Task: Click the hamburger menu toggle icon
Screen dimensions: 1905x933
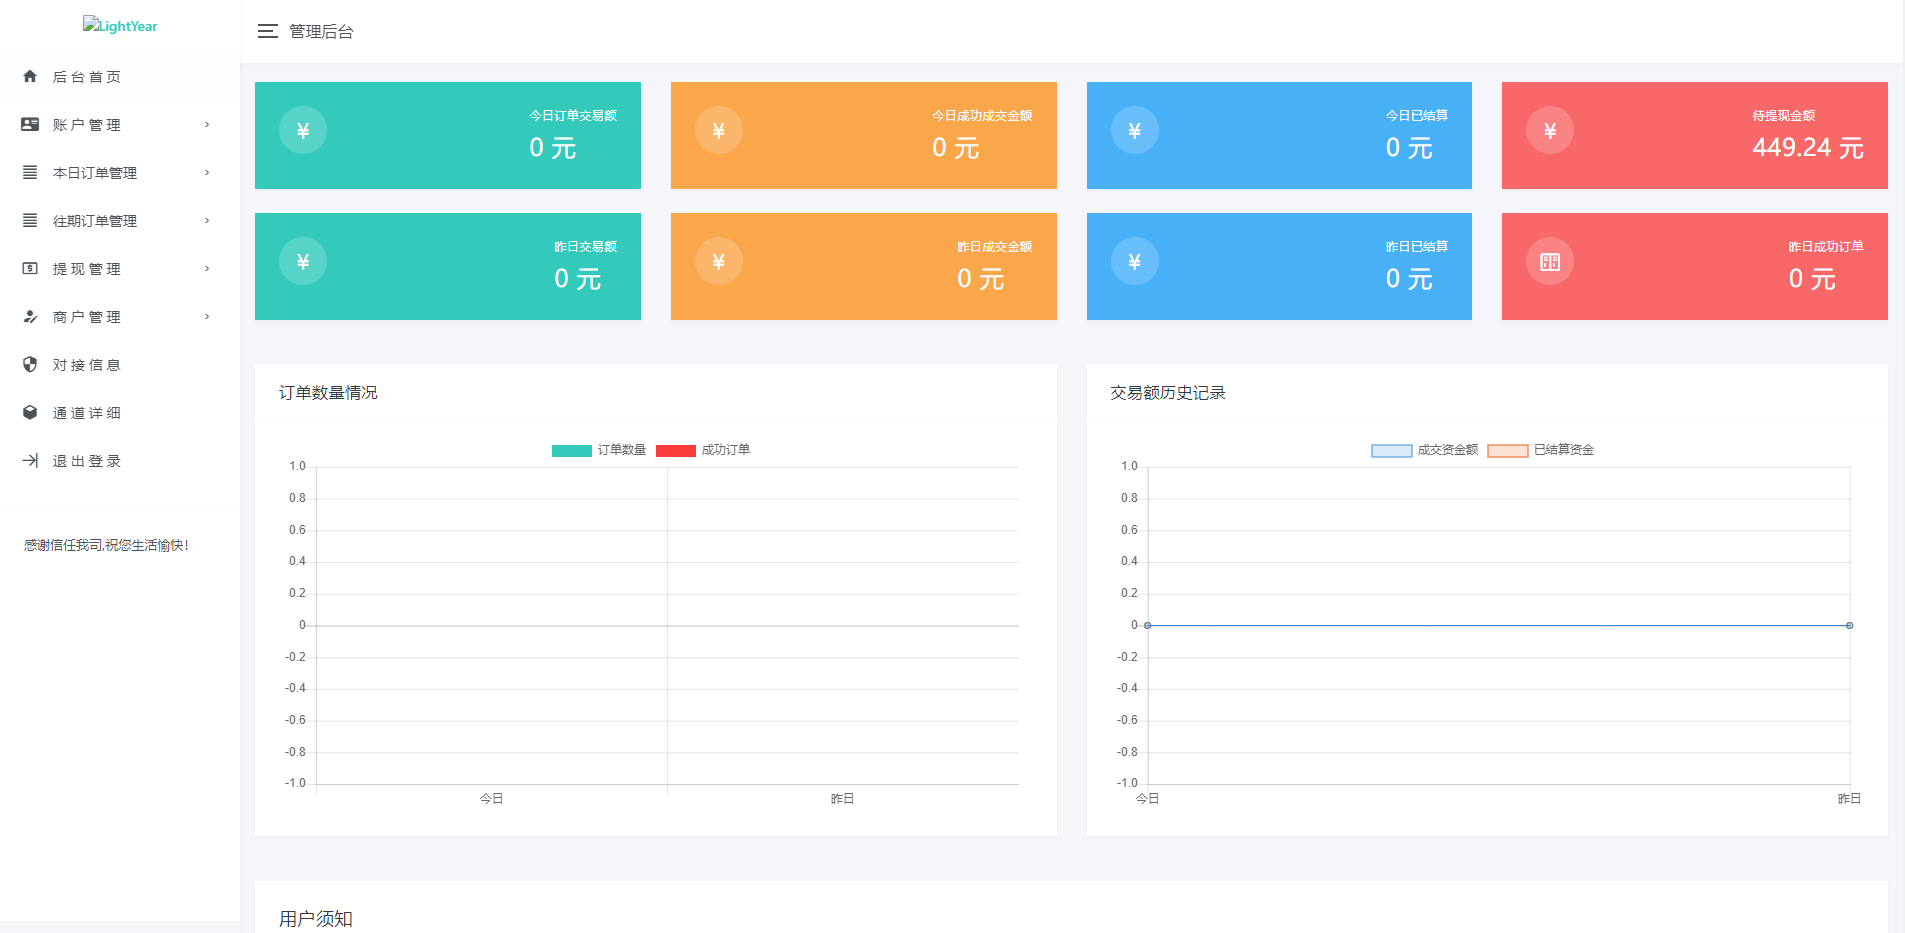Action: pos(267,31)
